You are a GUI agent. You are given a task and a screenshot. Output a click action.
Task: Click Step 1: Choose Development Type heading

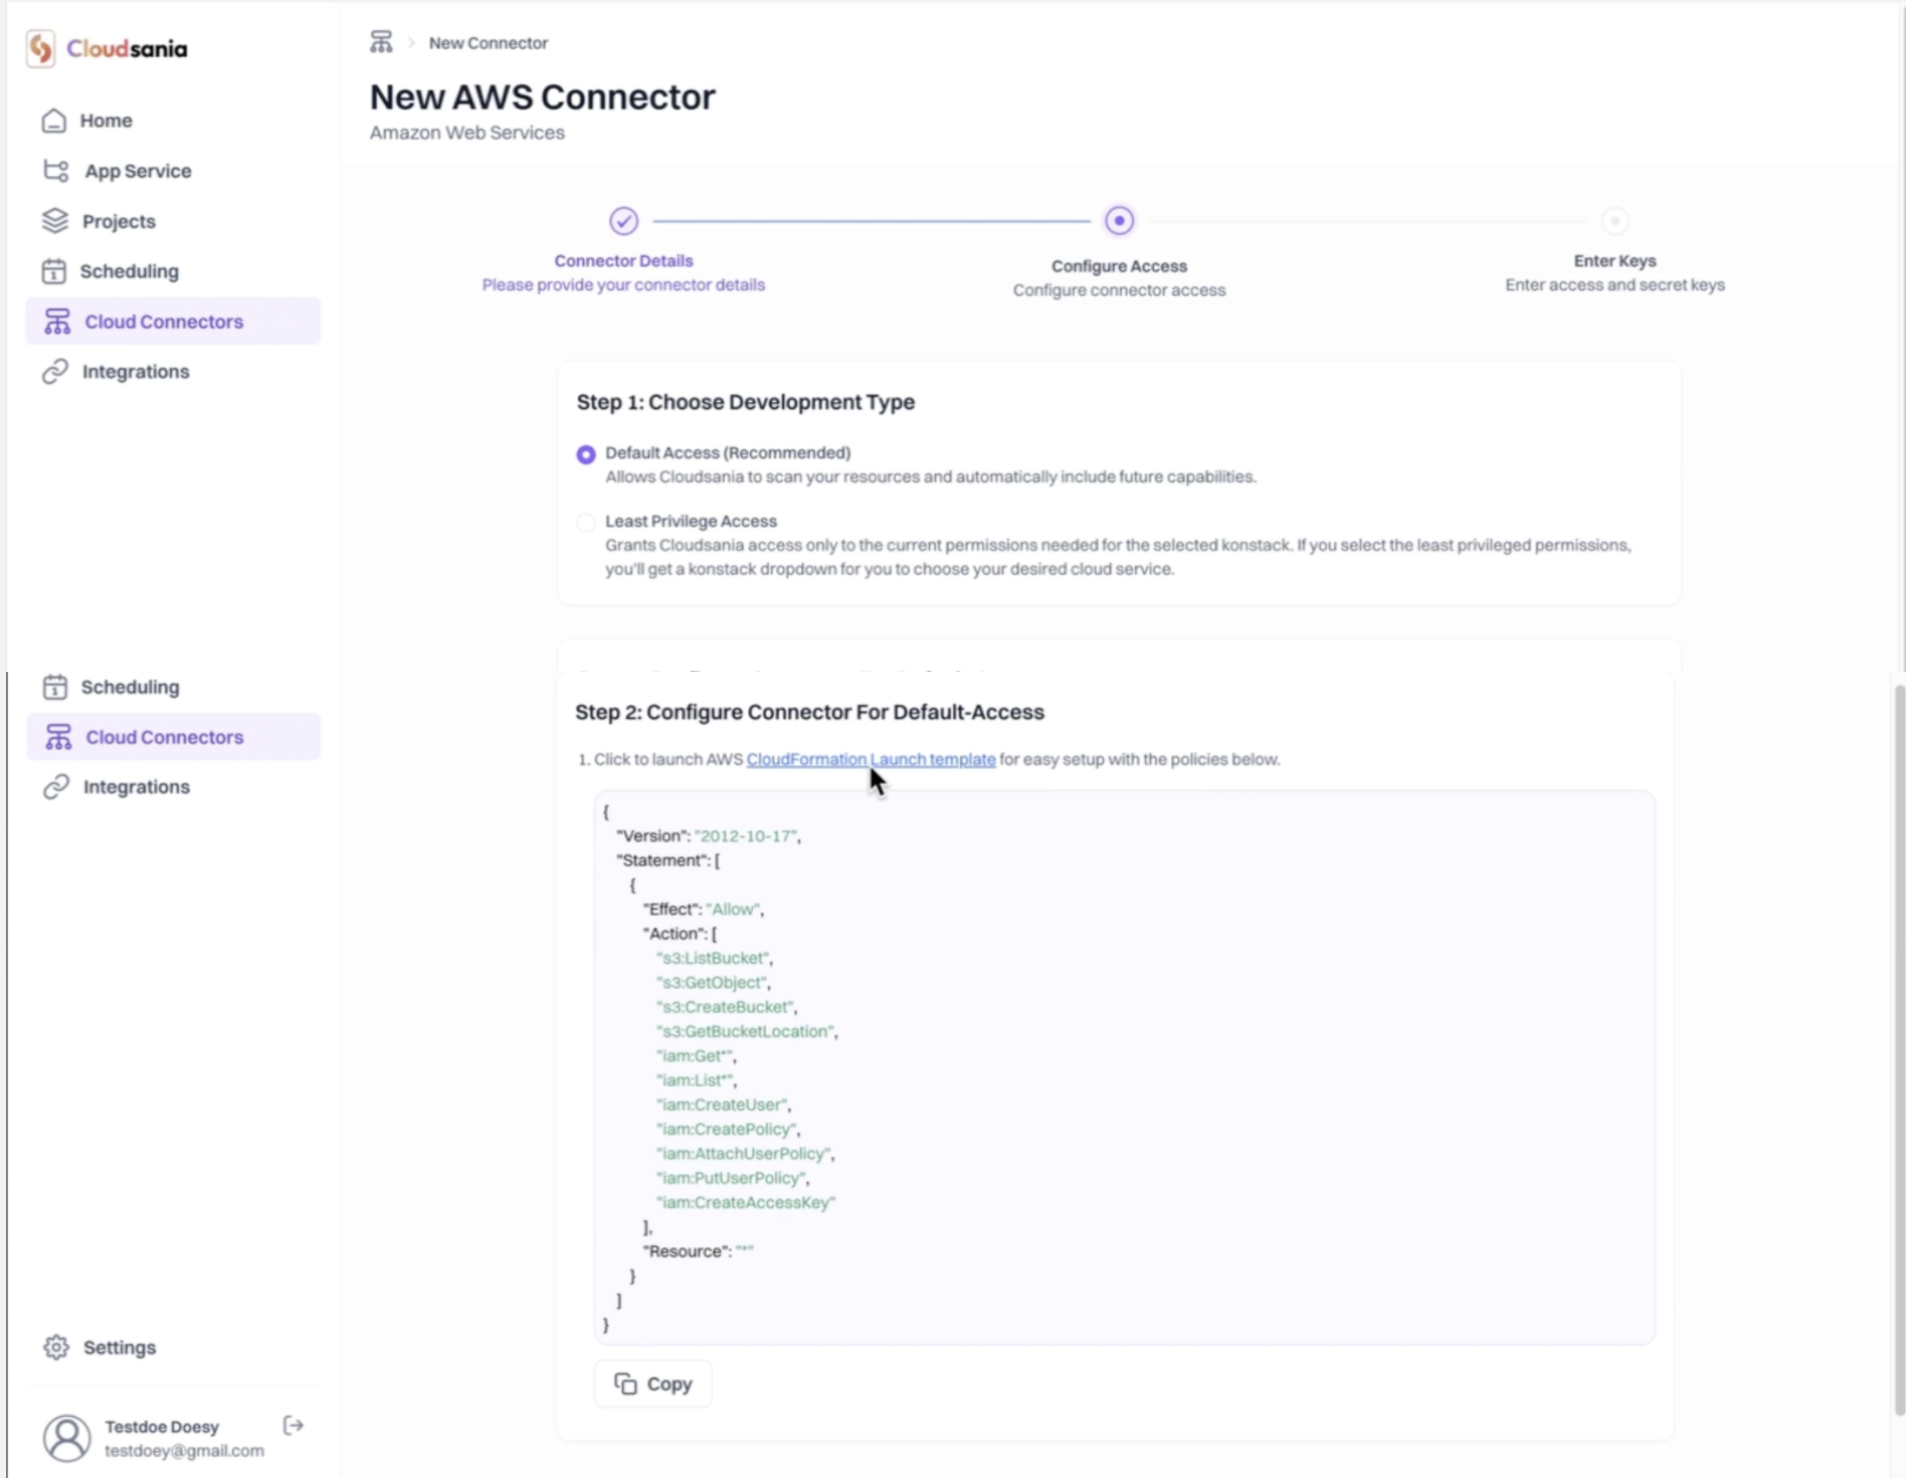pyautogui.click(x=745, y=402)
